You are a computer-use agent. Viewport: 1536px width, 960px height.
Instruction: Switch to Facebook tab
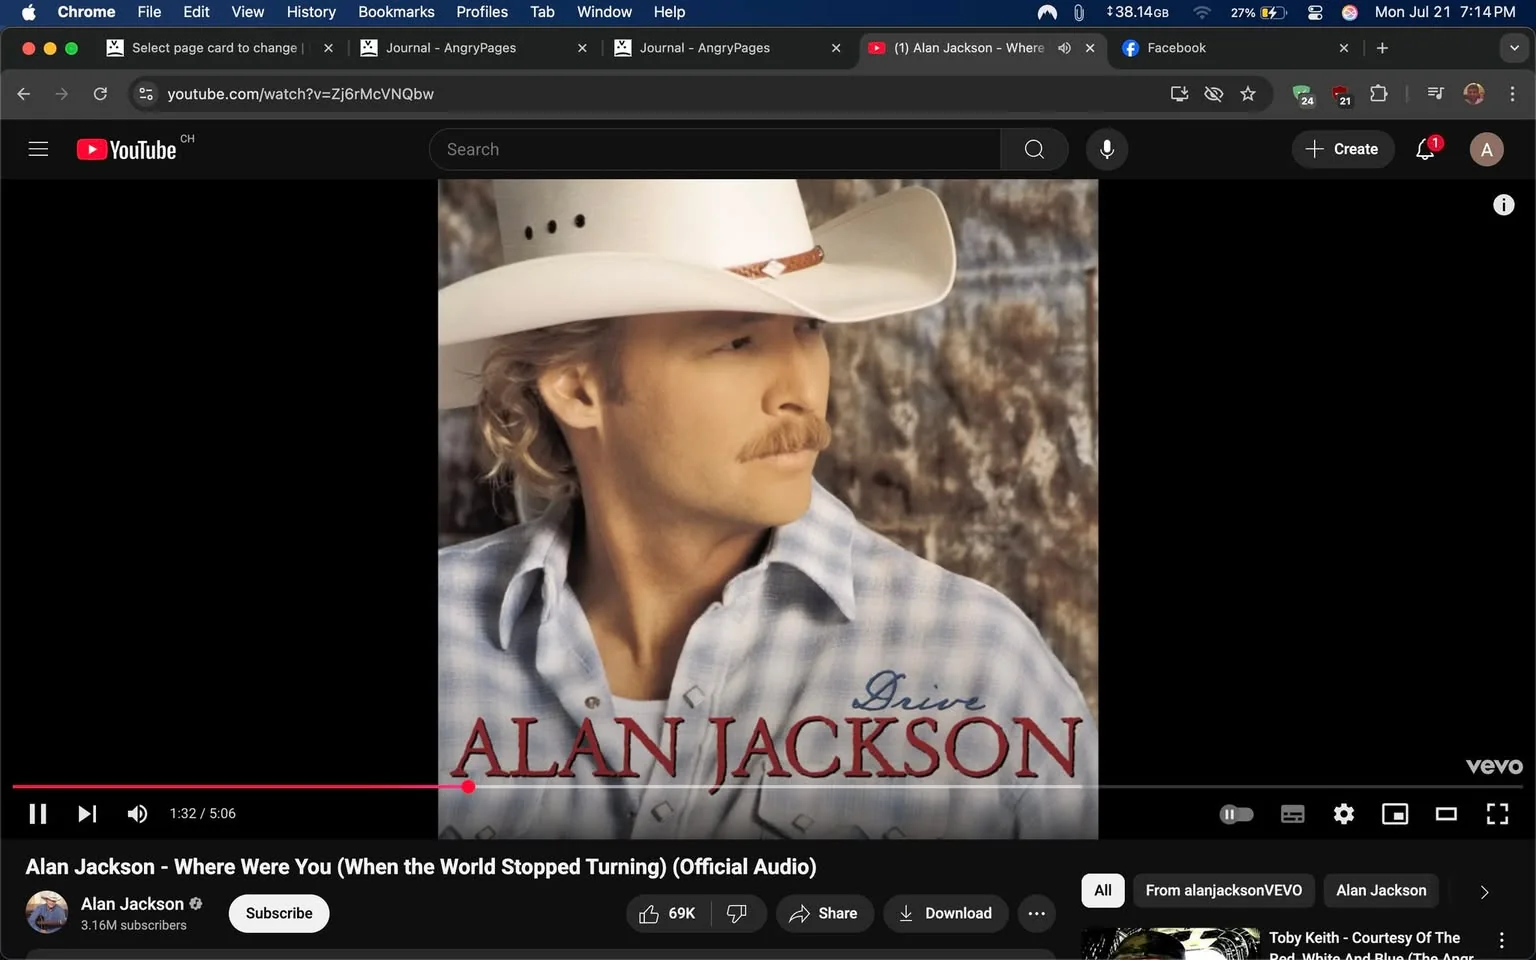1236,48
